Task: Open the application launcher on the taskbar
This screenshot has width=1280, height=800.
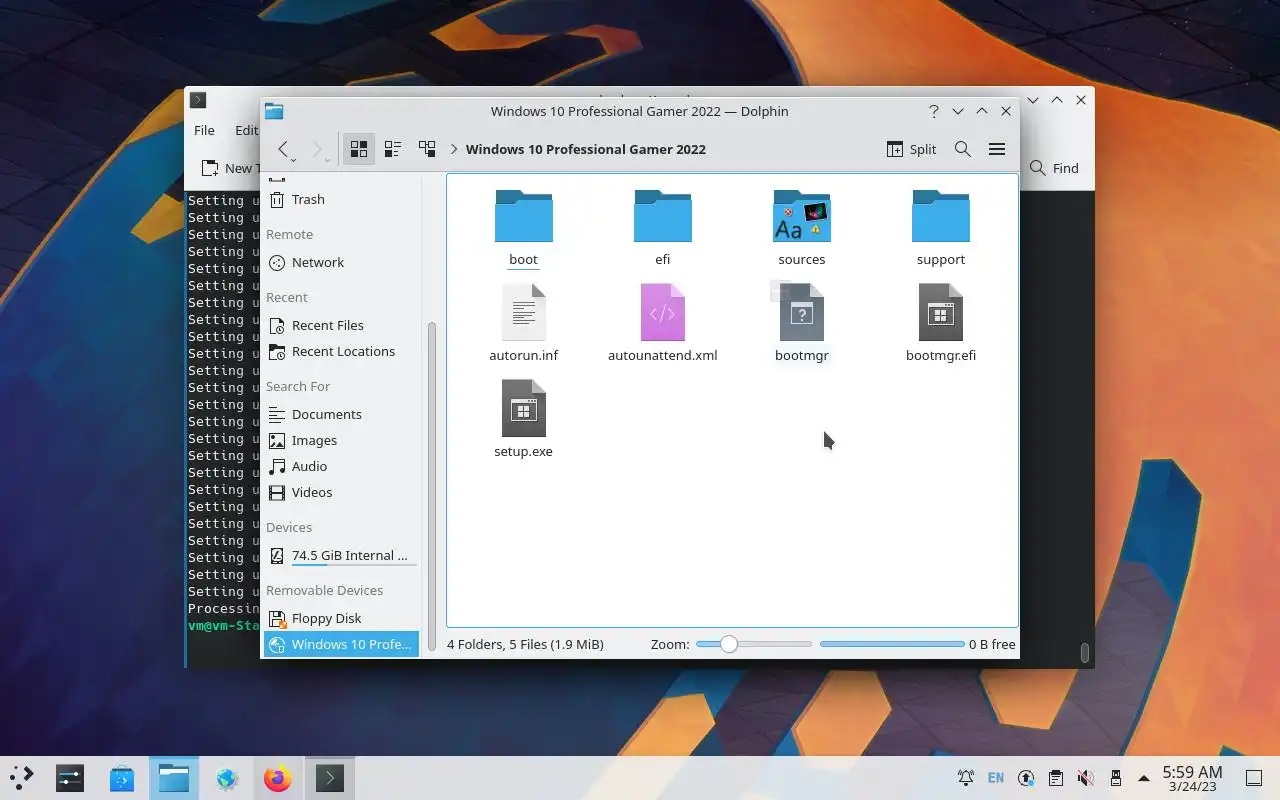Action: click(21, 778)
